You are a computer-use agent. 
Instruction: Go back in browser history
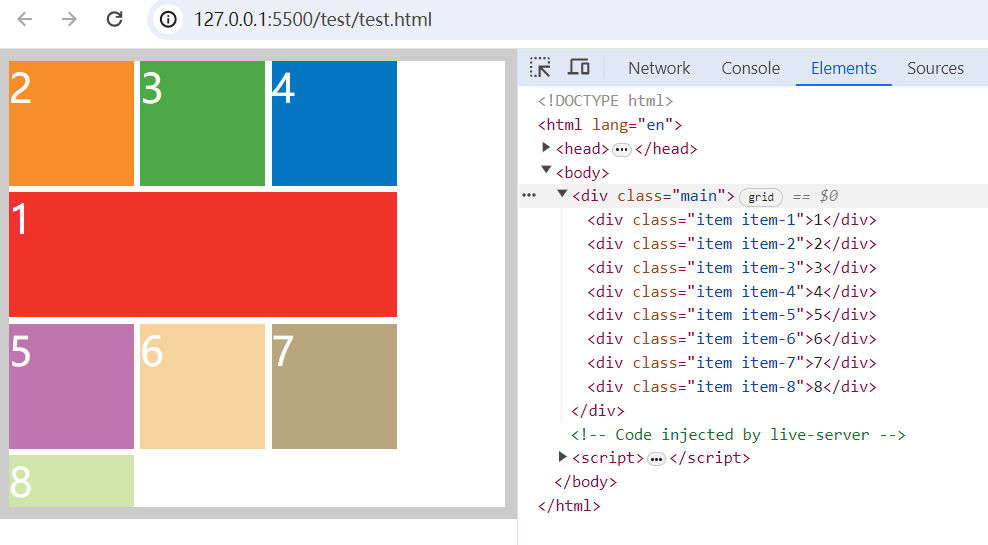tap(25, 20)
